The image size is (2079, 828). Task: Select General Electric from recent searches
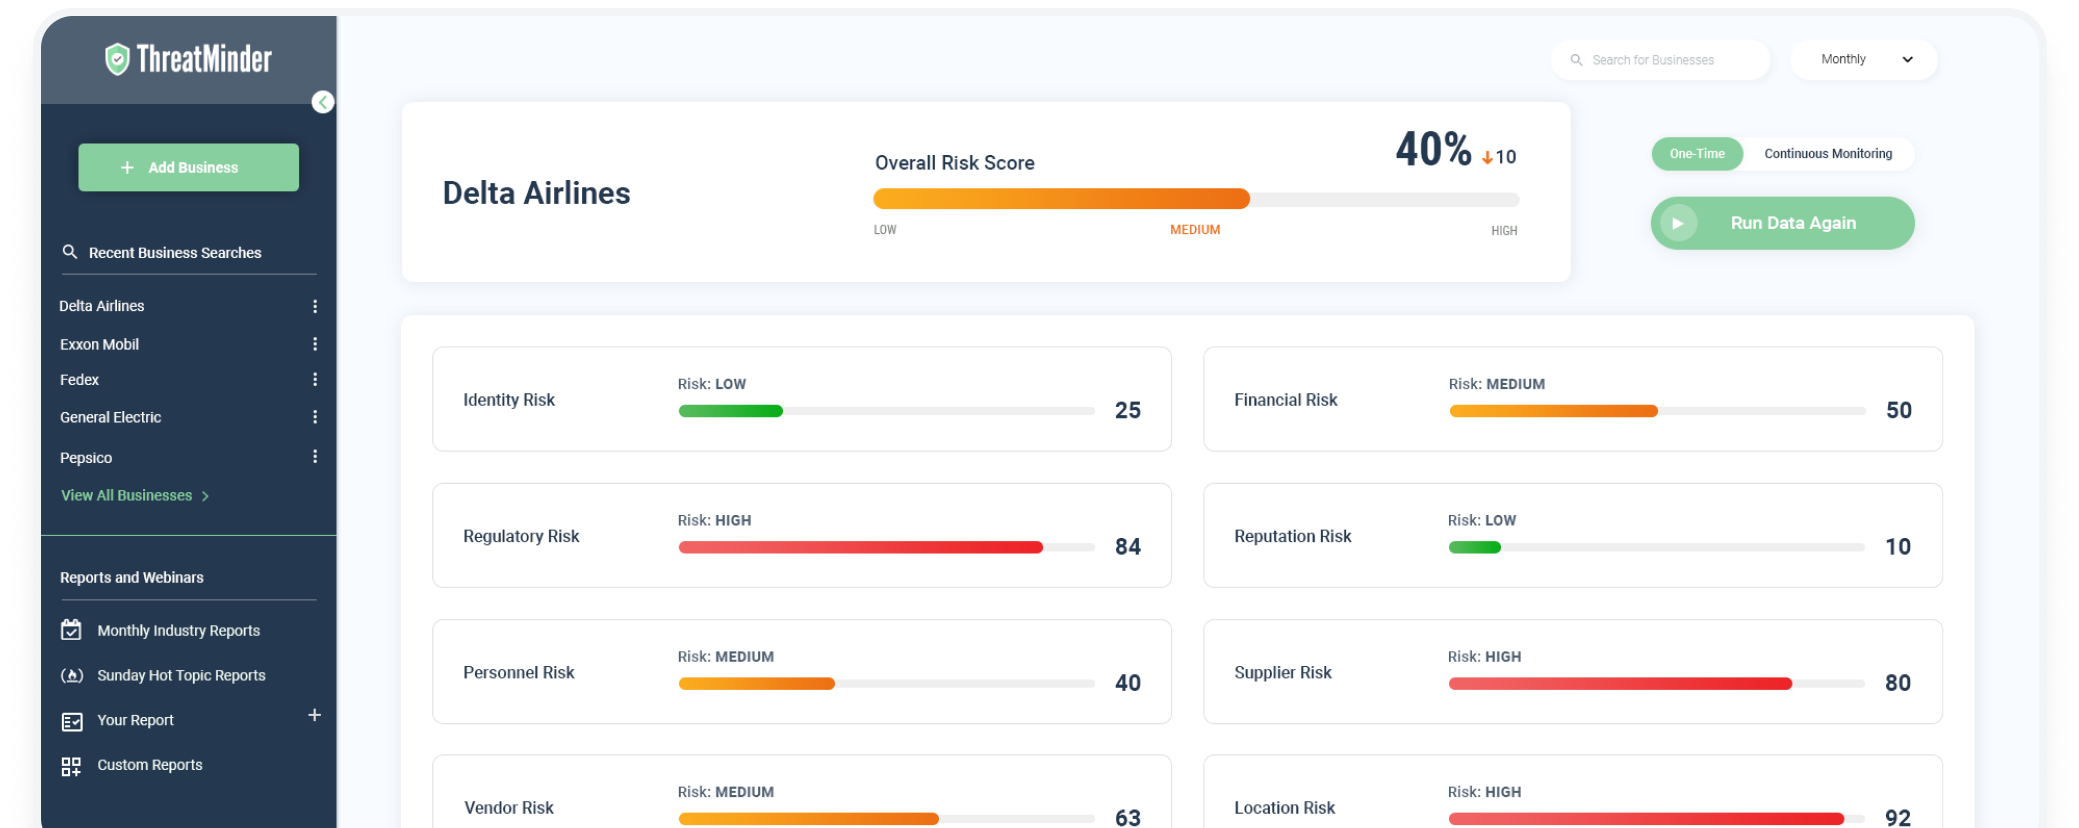[110, 418]
